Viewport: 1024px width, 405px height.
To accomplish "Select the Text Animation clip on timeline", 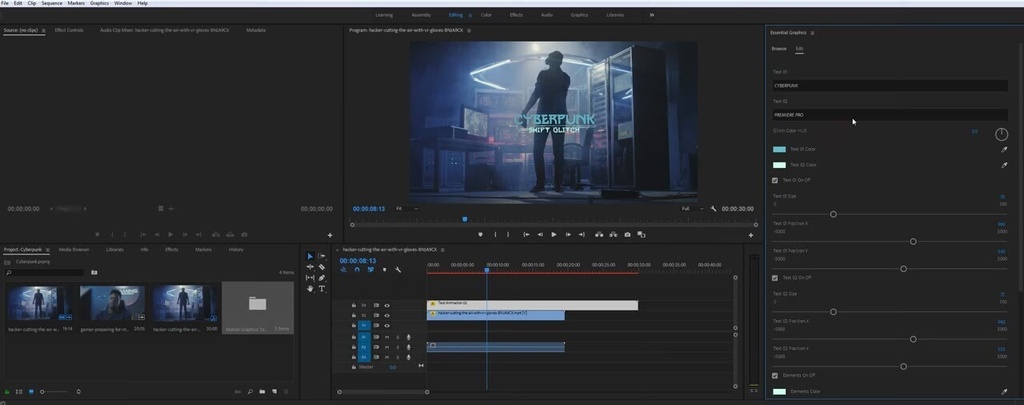I will click(532, 305).
